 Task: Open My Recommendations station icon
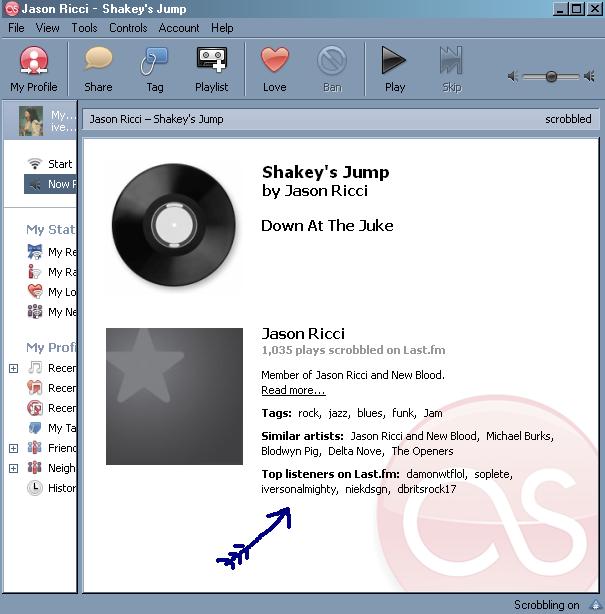pyautogui.click(x=35, y=252)
